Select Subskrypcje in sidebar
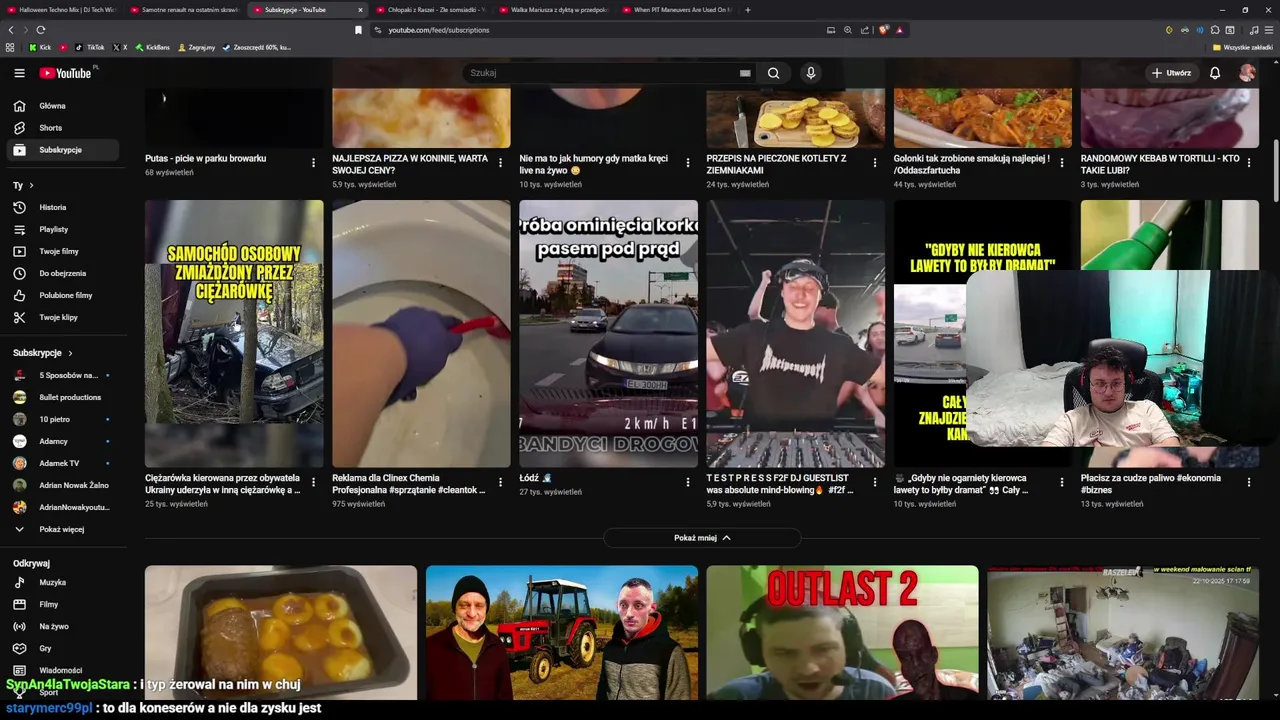The height and width of the screenshot is (720, 1280). click(64, 150)
